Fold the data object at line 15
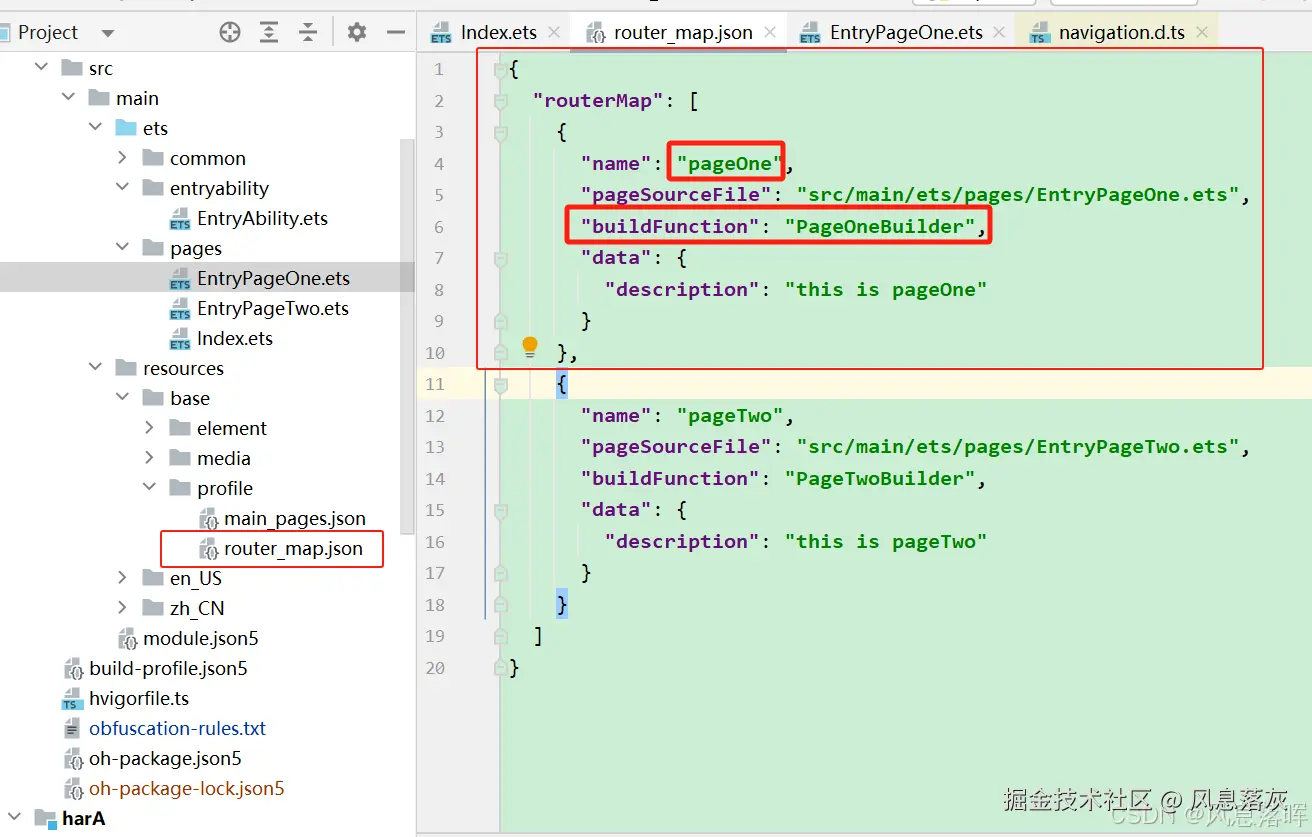 tap(501, 510)
